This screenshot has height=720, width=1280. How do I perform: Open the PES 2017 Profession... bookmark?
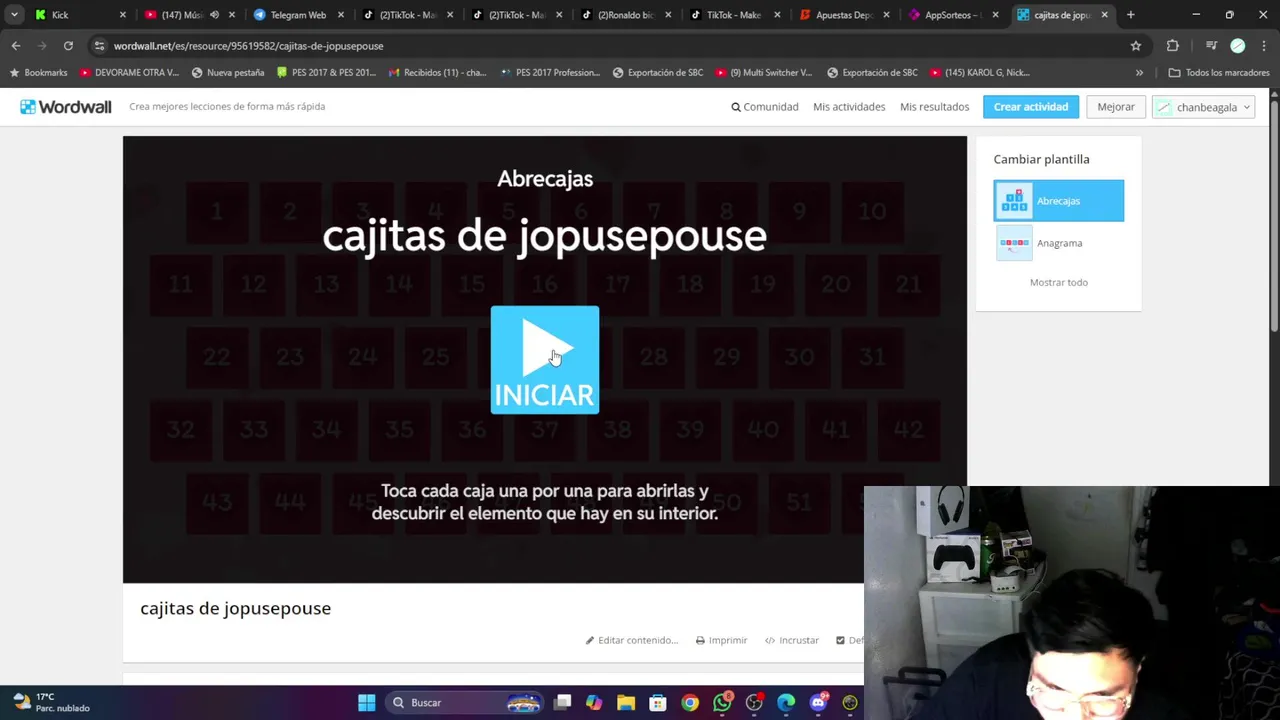tap(550, 73)
